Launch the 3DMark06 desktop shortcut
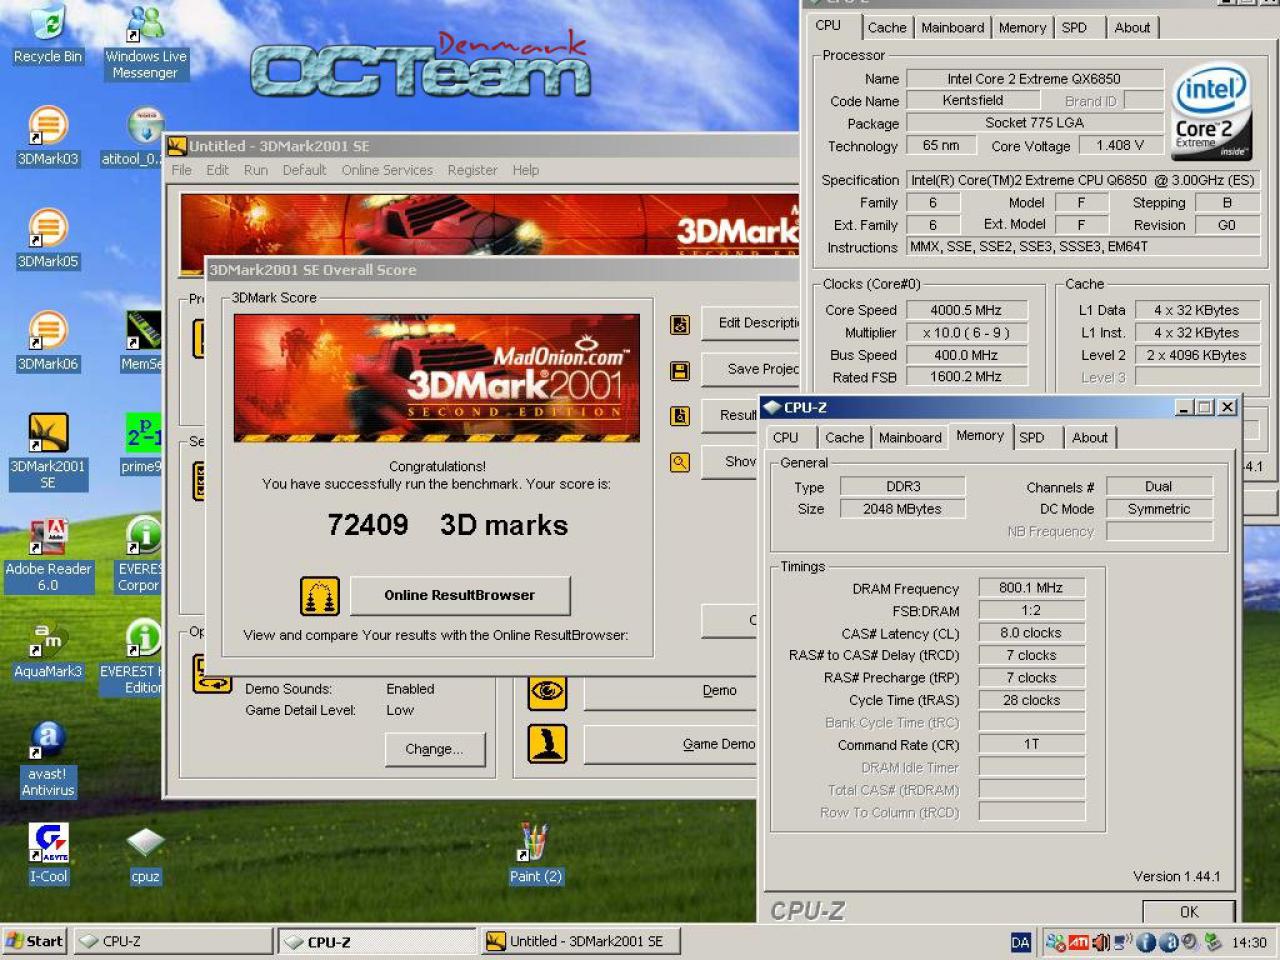Image resolution: width=1280 pixels, height=960 pixels. [x=47, y=342]
